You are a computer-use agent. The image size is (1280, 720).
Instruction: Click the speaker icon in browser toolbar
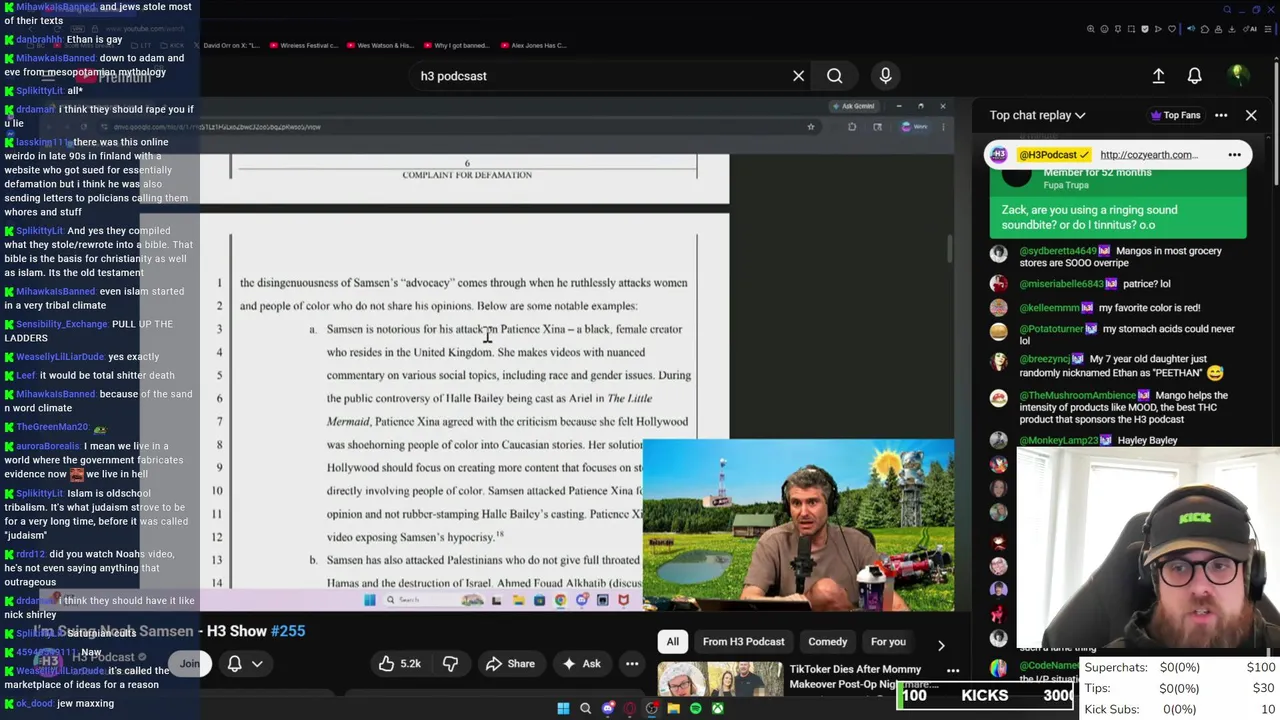click(1191, 29)
